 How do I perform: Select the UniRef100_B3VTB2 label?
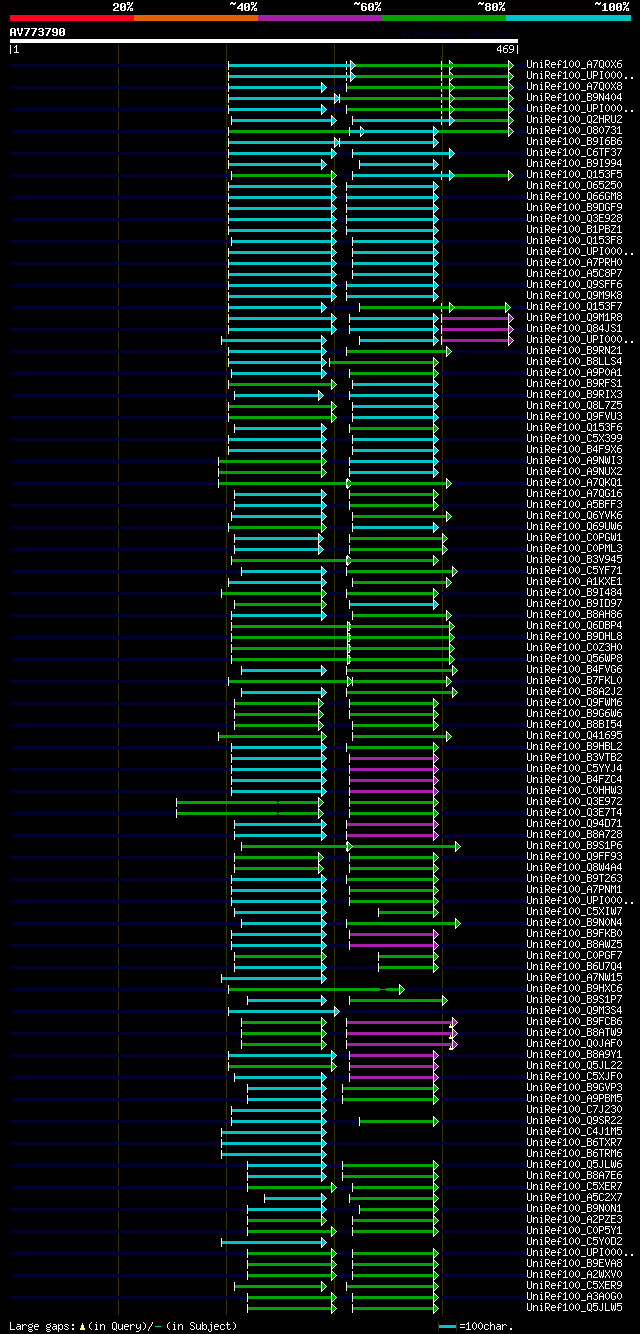[574, 758]
